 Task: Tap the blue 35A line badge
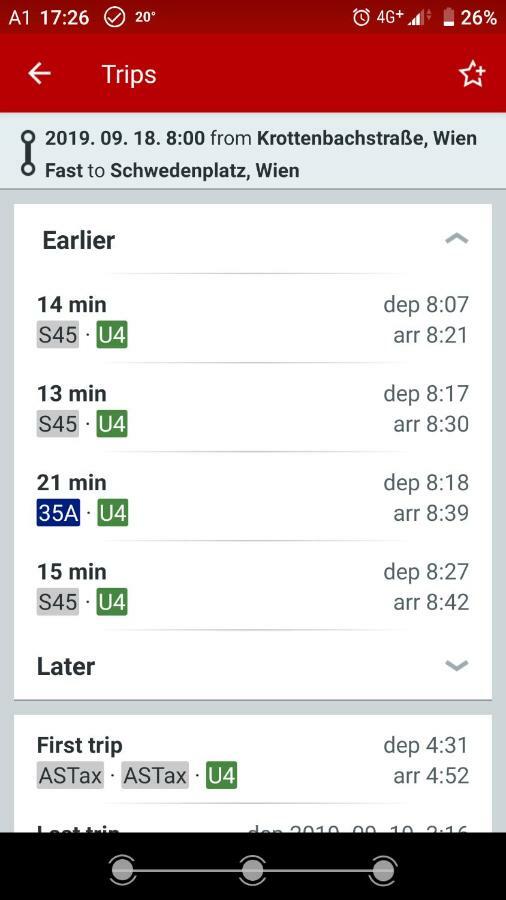pyautogui.click(x=58, y=513)
